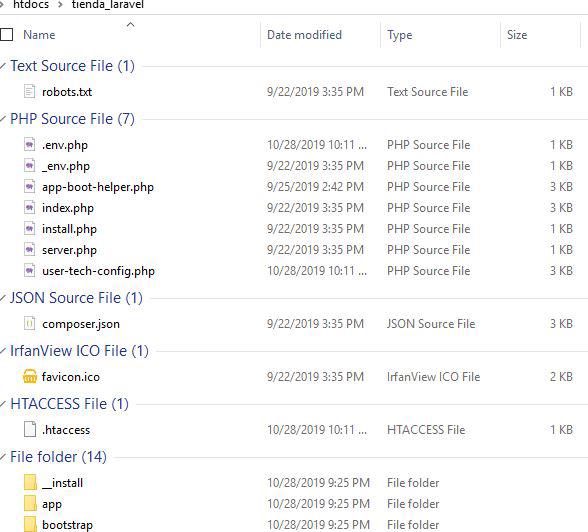
Task: Click the .env.php file icon
Action: (x=30, y=144)
